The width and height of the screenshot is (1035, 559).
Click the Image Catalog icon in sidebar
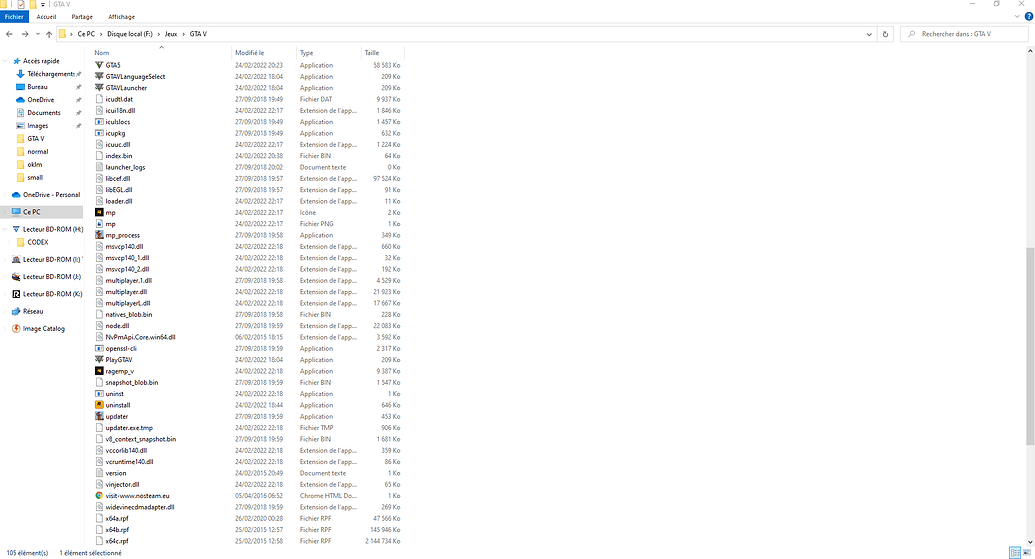(16, 329)
